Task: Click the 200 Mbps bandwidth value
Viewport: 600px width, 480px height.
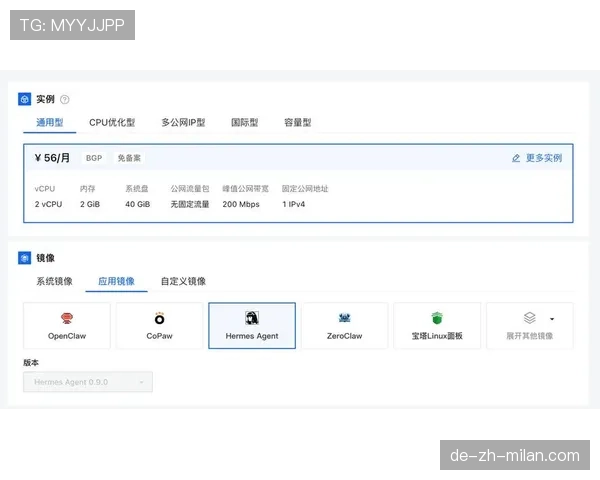Action: tap(241, 204)
